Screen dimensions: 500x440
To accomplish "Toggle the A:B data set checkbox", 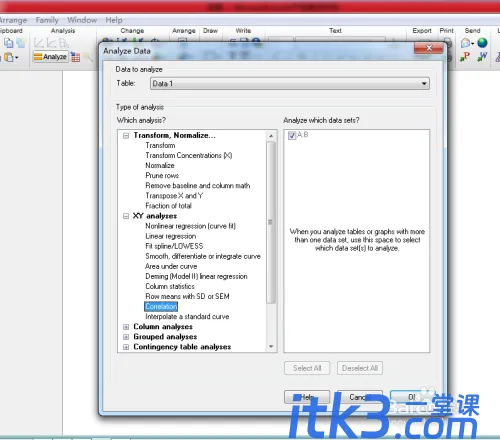I will pyautogui.click(x=292, y=135).
